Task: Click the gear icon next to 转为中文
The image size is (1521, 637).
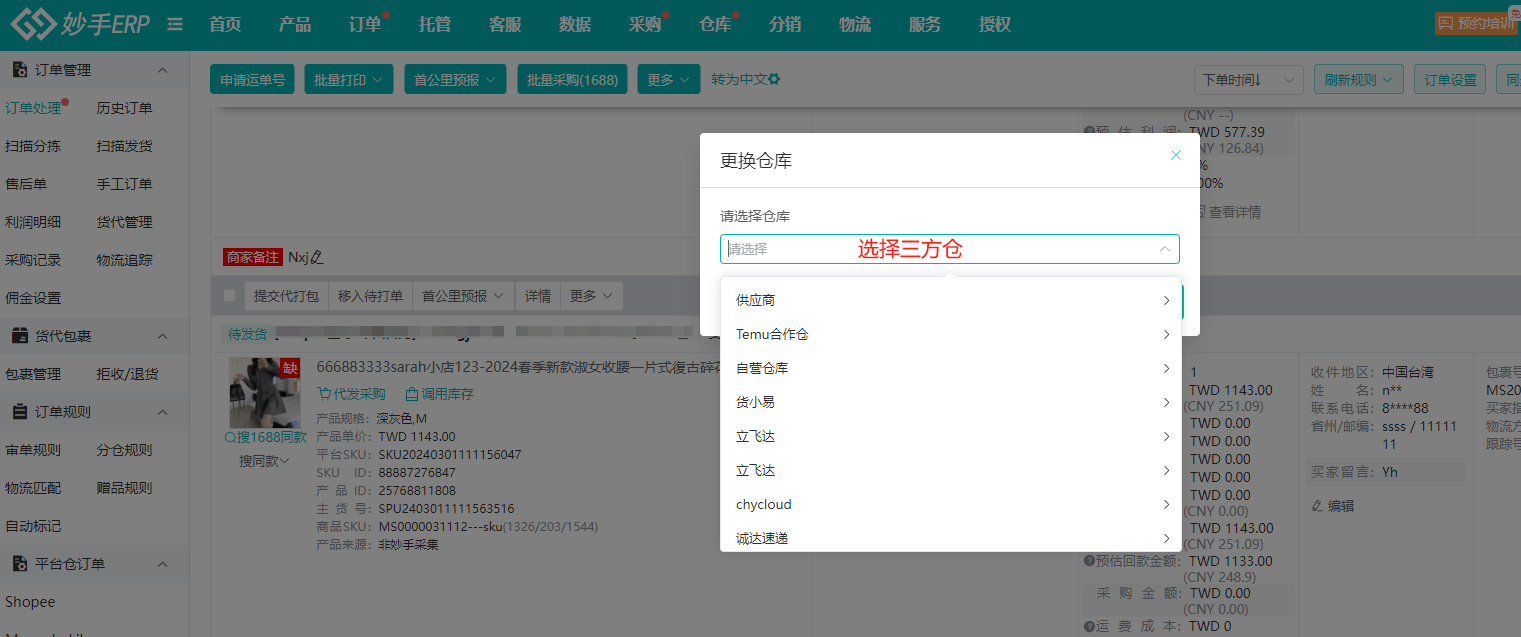Action: pos(774,80)
